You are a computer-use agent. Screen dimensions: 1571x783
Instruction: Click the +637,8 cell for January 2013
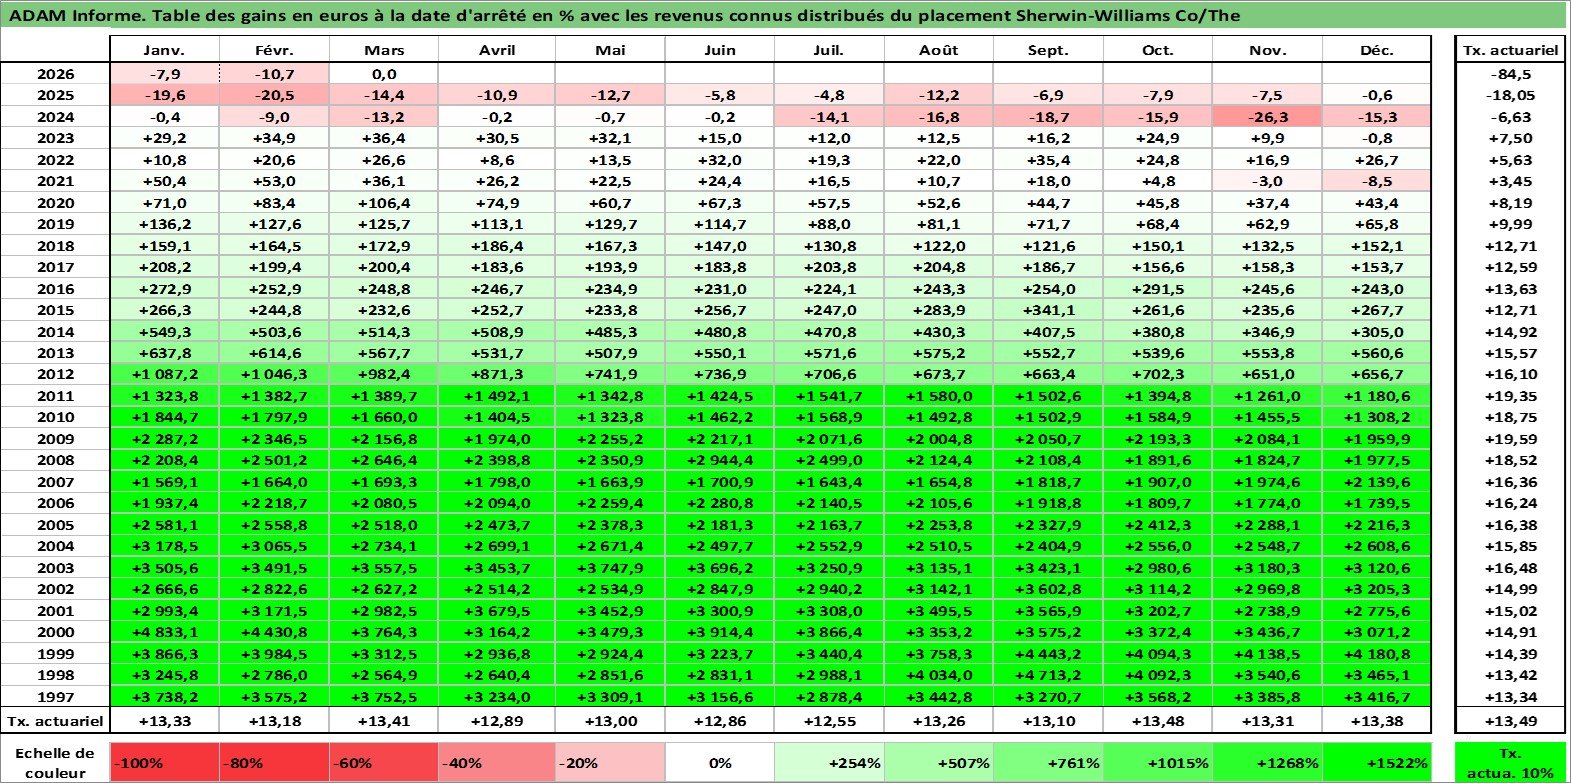[x=164, y=353]
